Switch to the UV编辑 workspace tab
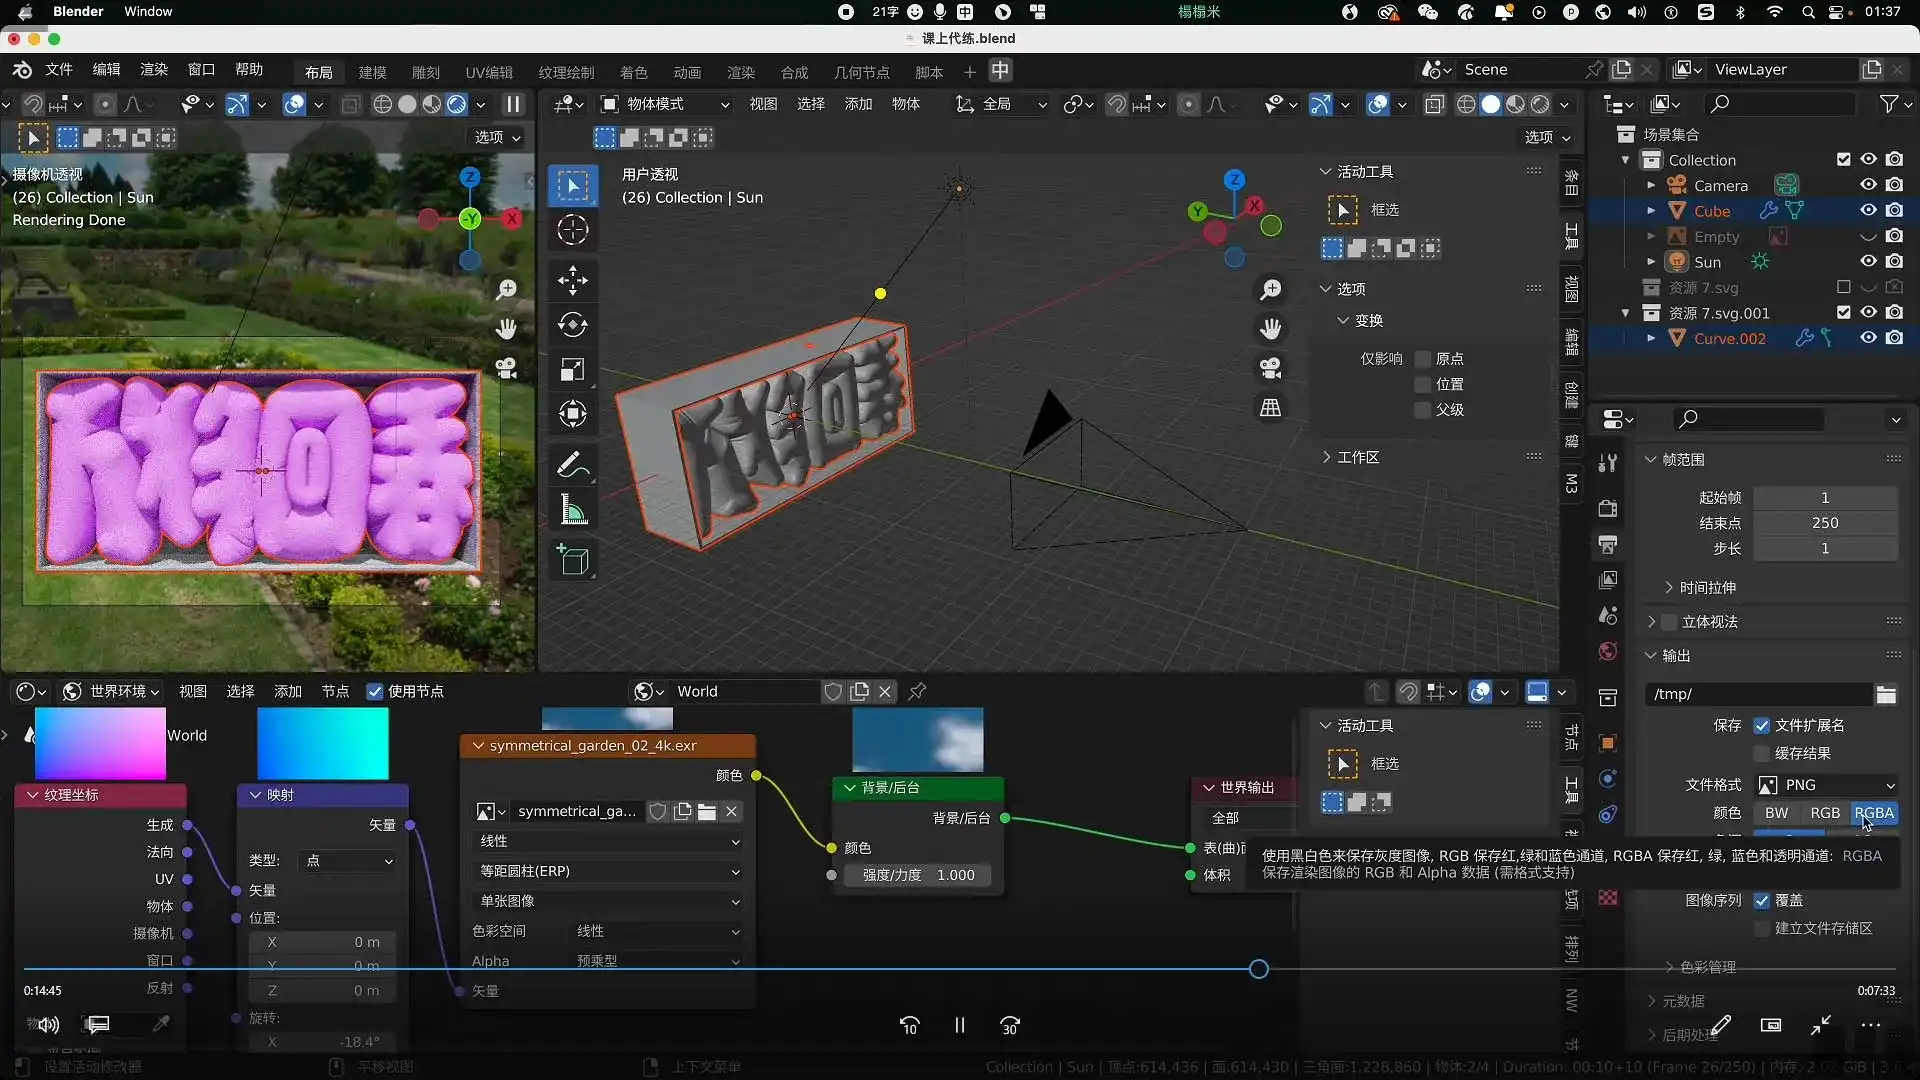This screenshot has width=1920, height=1080. (x=489, y=71)
